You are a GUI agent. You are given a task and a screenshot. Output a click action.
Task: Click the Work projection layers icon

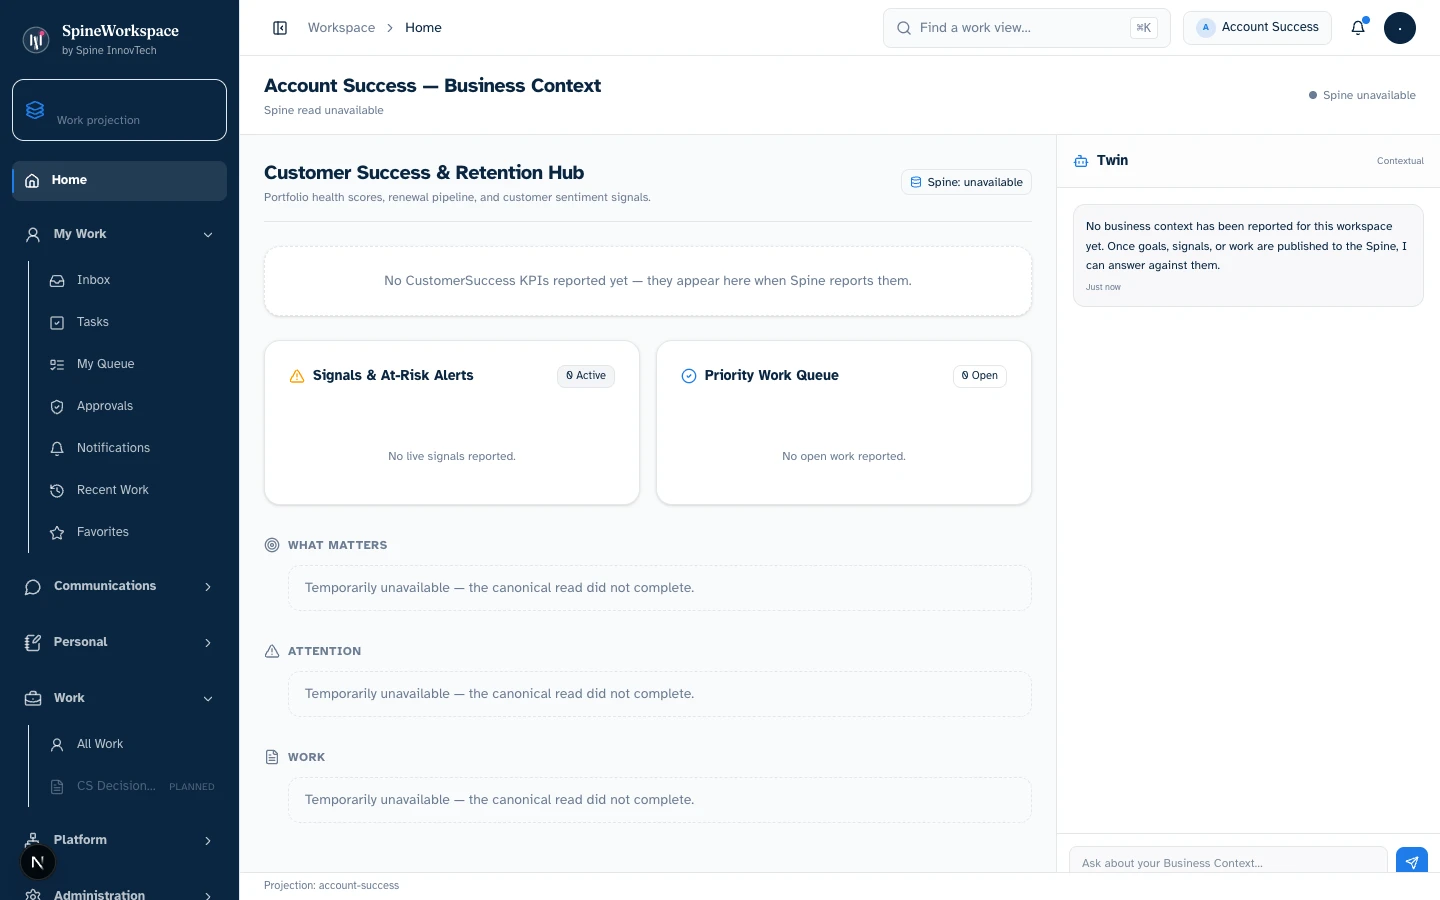35,110
